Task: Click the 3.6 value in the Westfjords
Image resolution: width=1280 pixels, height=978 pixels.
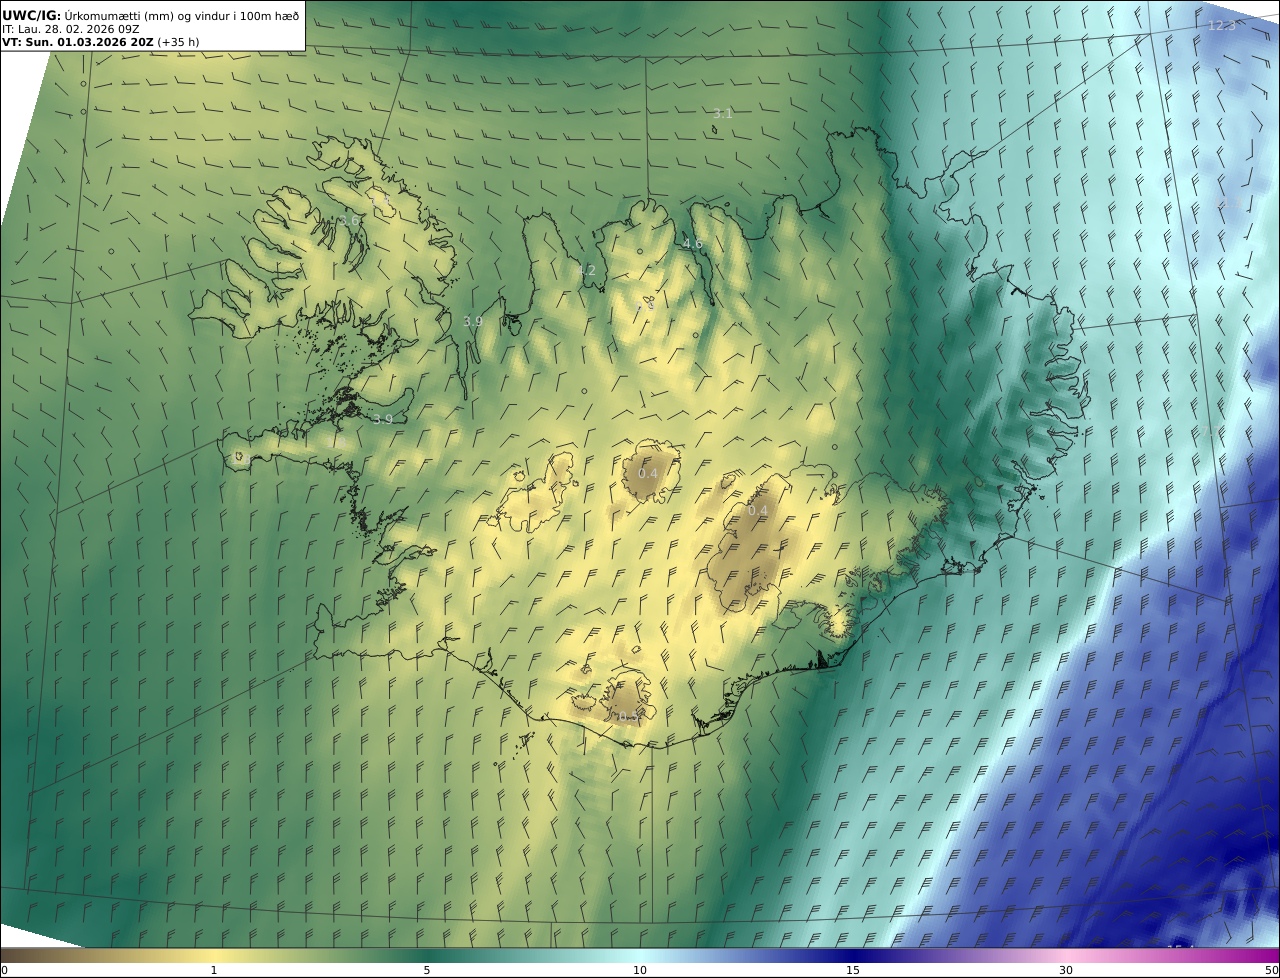Action: 349,220
